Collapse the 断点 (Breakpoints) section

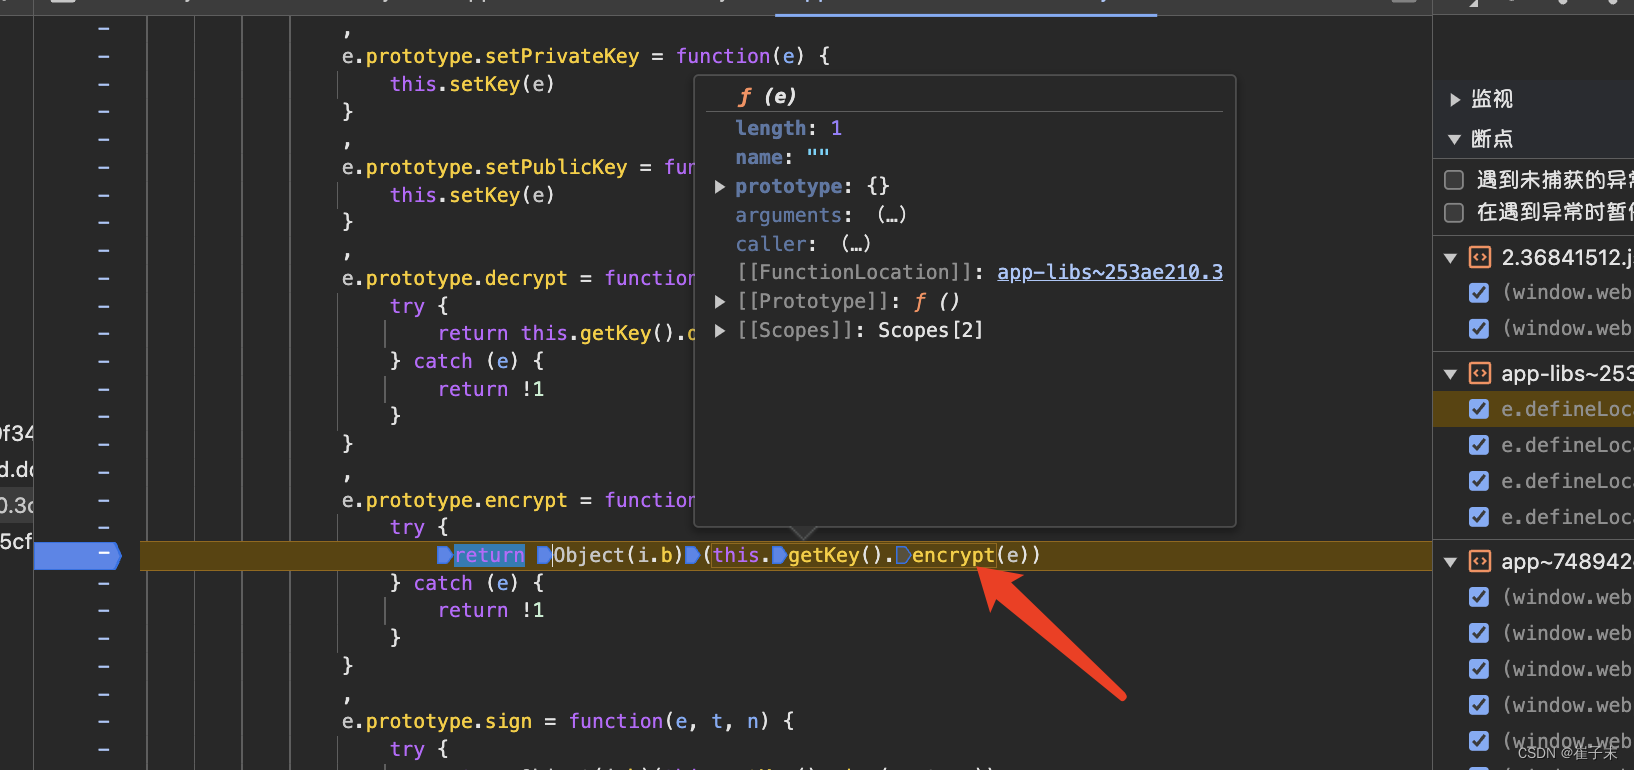coord(1455,139)
